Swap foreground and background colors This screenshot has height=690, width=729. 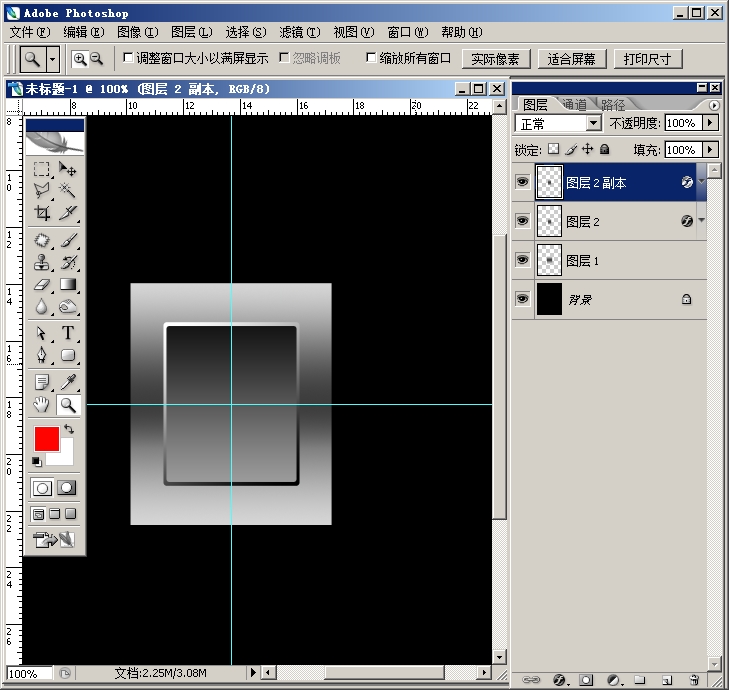tap(69, 429)
